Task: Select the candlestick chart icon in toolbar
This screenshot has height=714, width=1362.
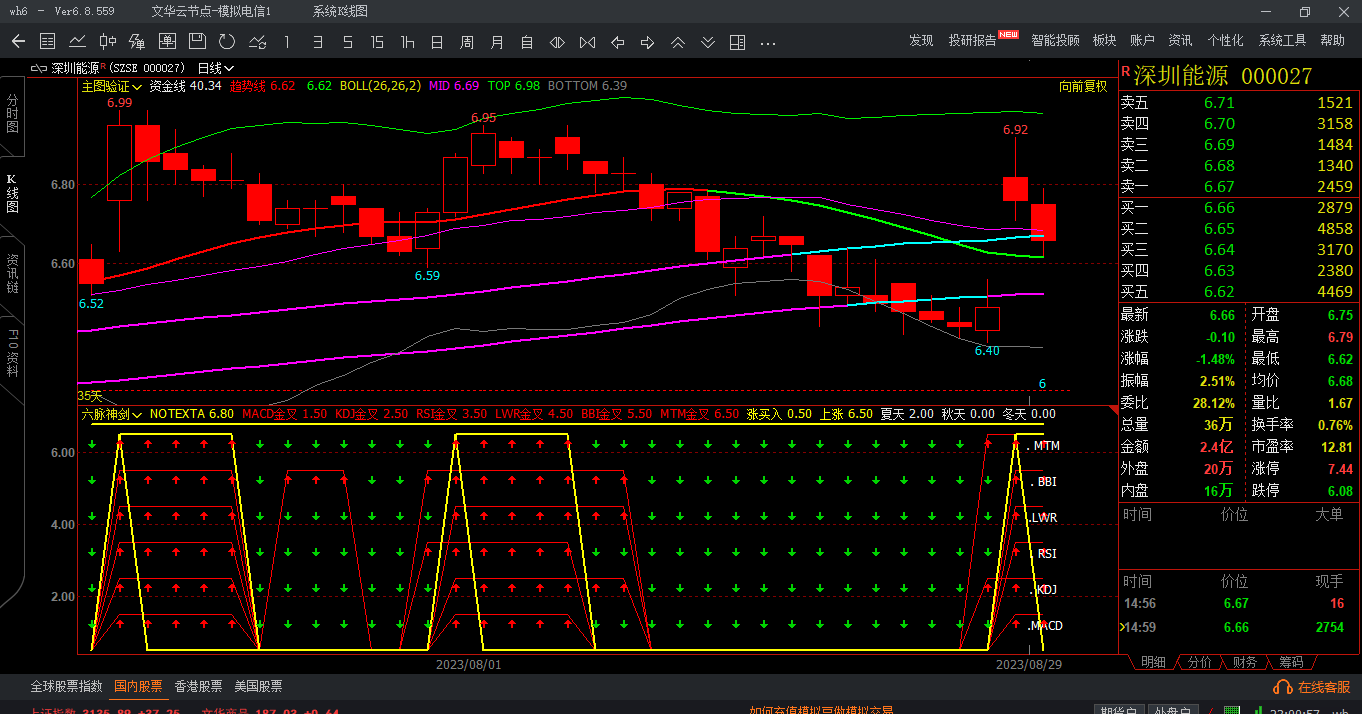Action: point(107,41)
